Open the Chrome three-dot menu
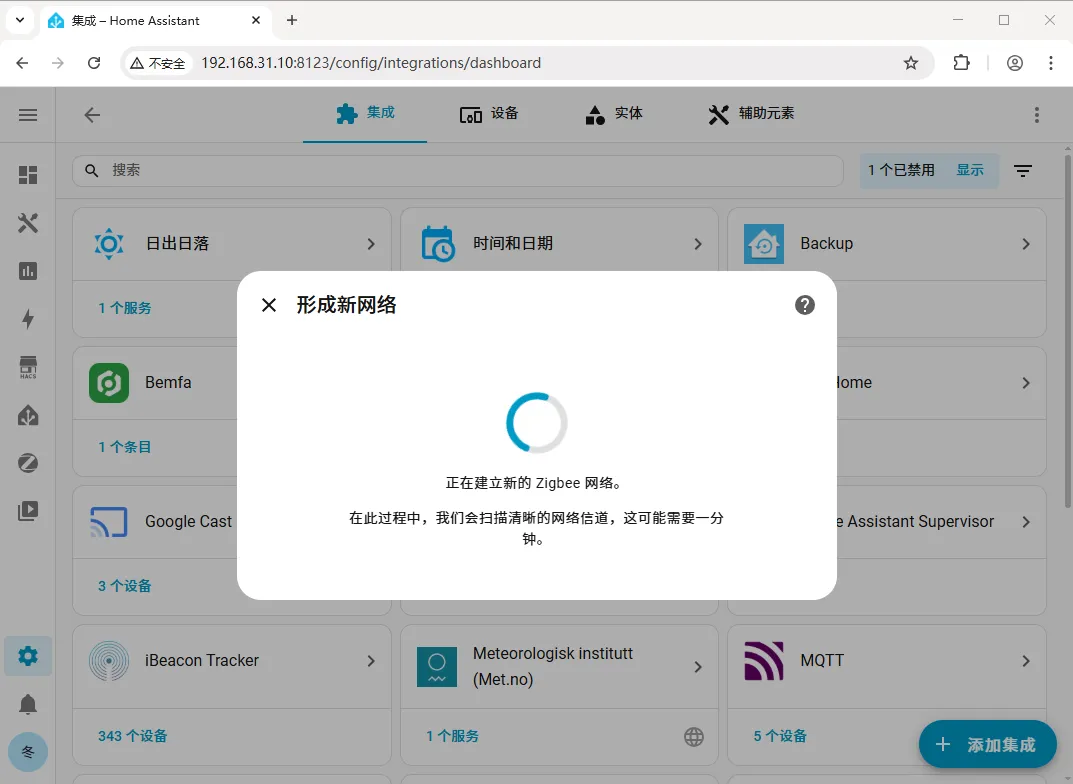 click(1050, 63)
